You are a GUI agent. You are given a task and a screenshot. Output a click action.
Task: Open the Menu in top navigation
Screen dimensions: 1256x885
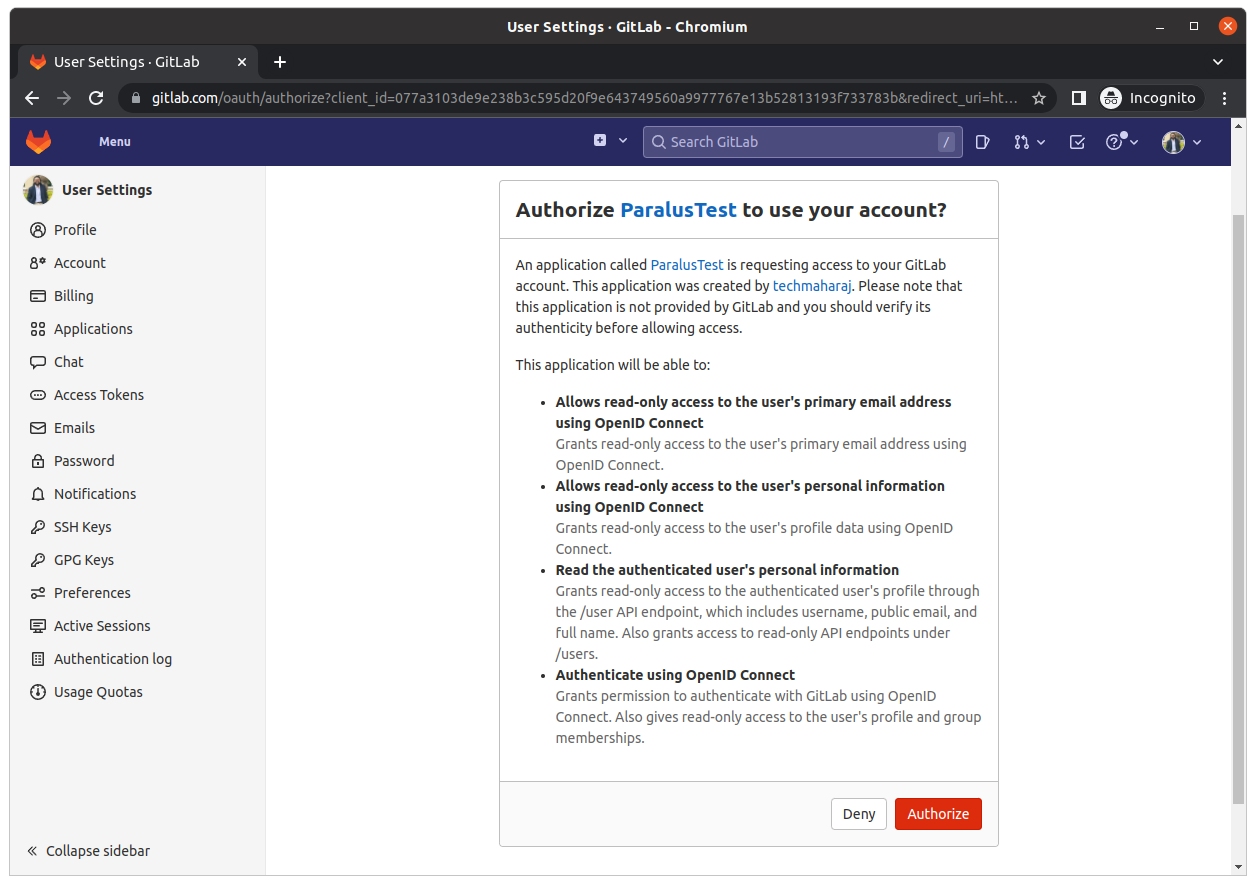click(115, 142)
